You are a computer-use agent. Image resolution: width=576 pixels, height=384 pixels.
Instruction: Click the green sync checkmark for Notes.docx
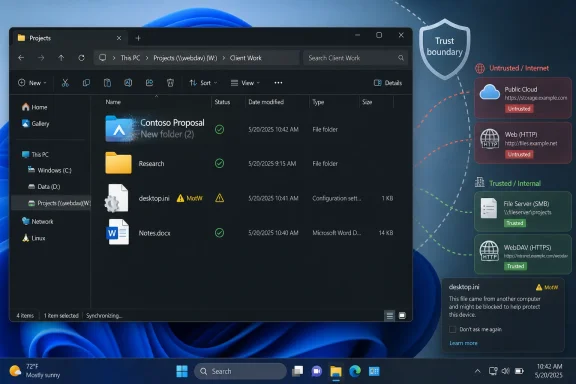(219, 233)
